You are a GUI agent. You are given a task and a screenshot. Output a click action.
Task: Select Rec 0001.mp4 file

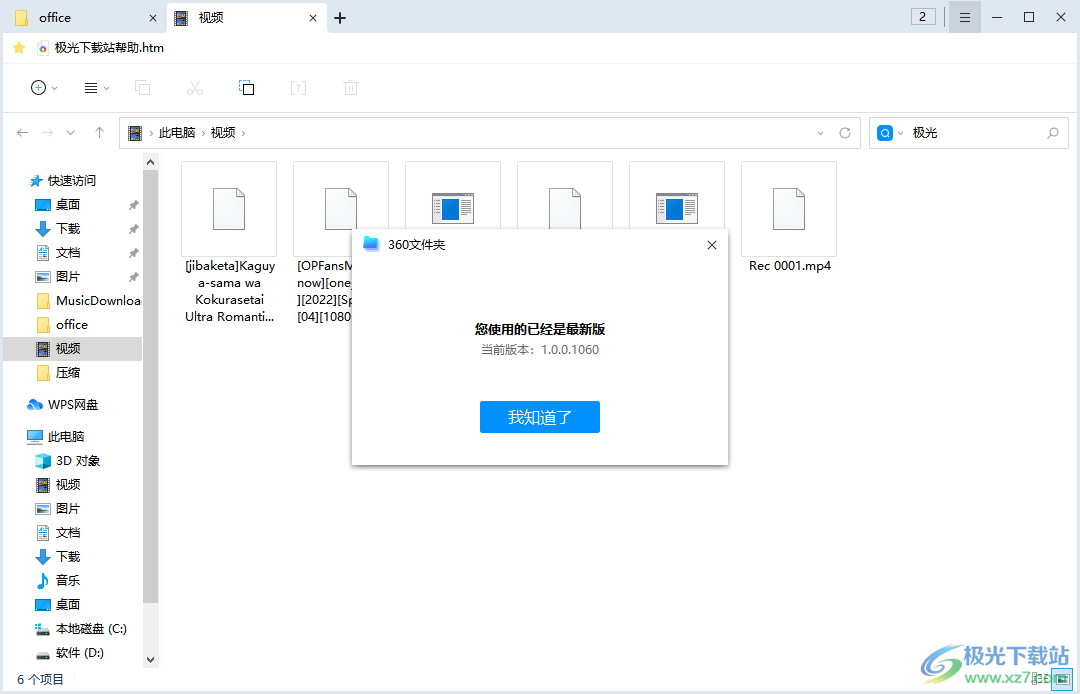[789, 218]
